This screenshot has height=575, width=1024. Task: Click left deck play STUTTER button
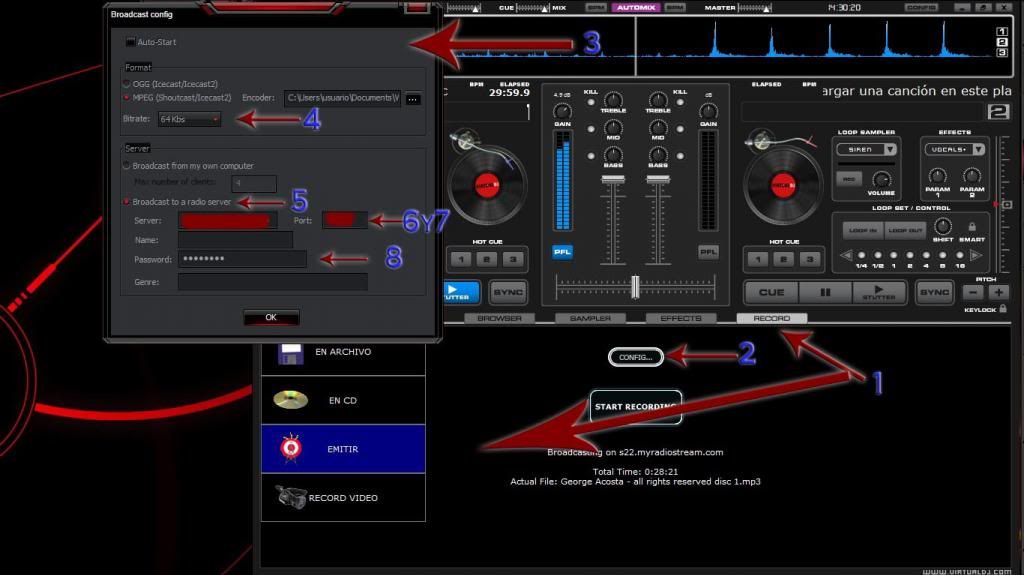tap(460, 292)
